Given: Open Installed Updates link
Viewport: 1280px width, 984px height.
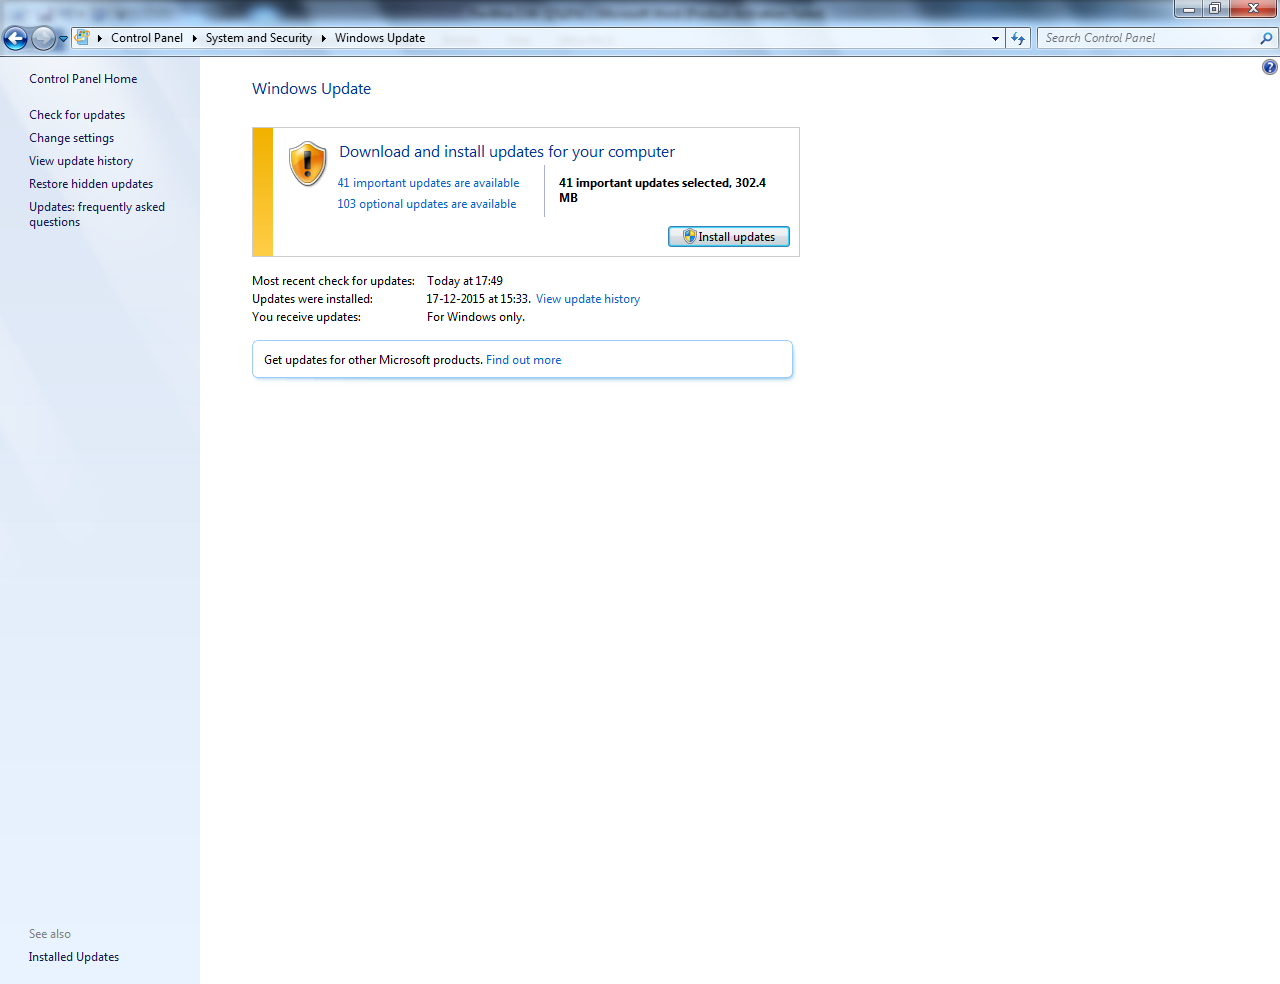Looking at the screenshot, I should (x=74, y=957).
